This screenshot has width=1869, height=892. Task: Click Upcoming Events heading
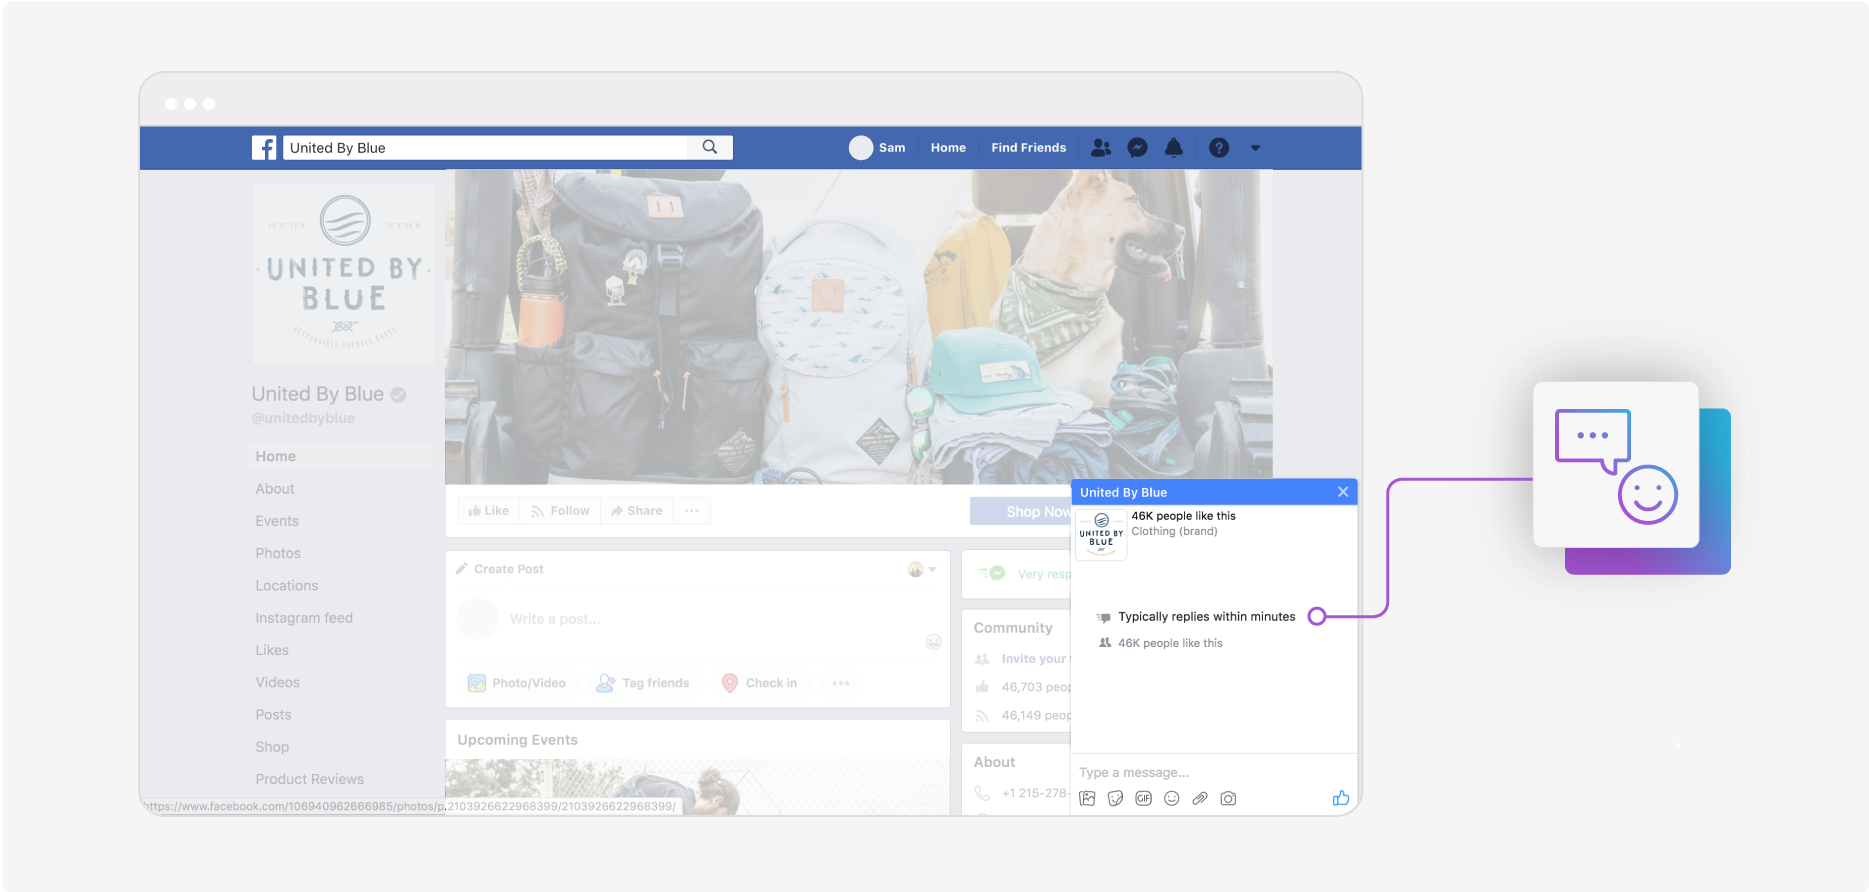[517, 740]
